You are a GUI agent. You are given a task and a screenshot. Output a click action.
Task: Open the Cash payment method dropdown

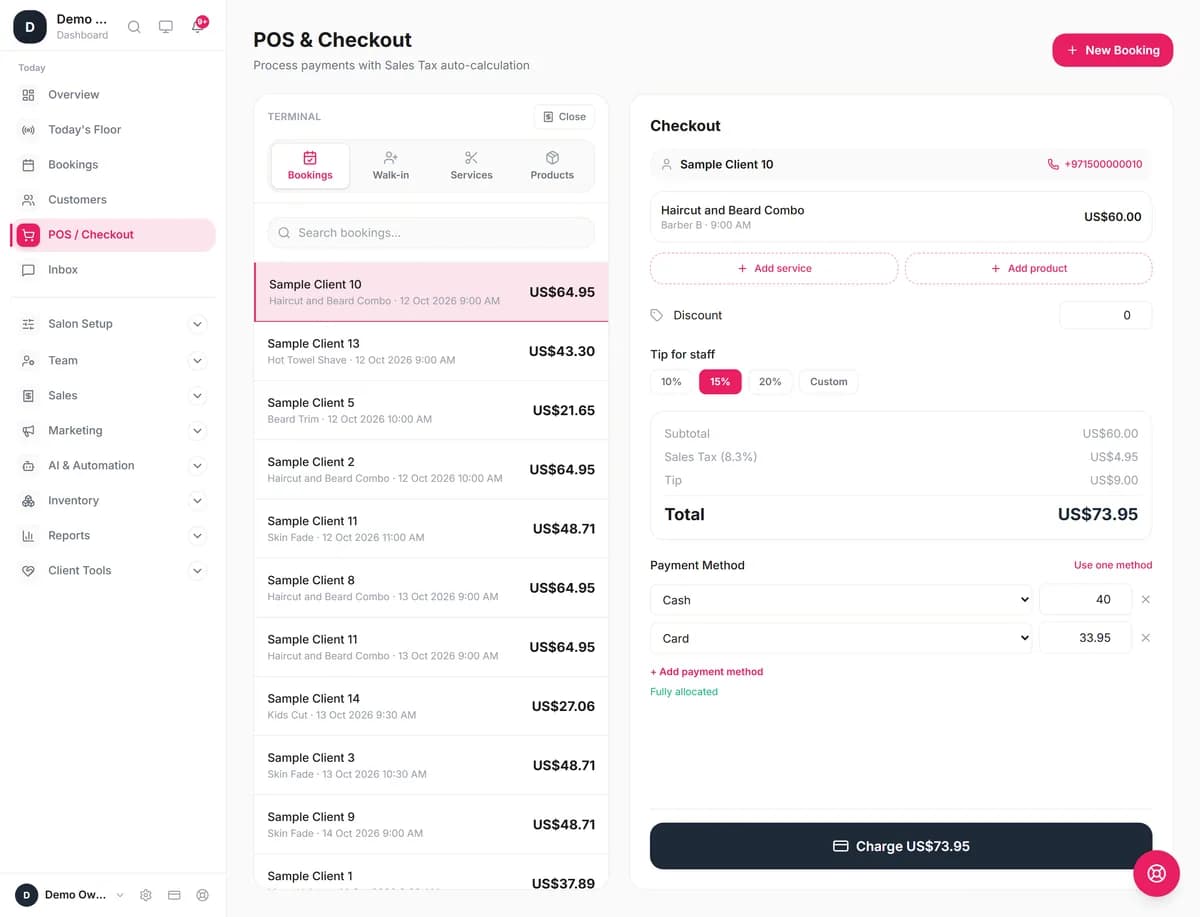[842, 600]
